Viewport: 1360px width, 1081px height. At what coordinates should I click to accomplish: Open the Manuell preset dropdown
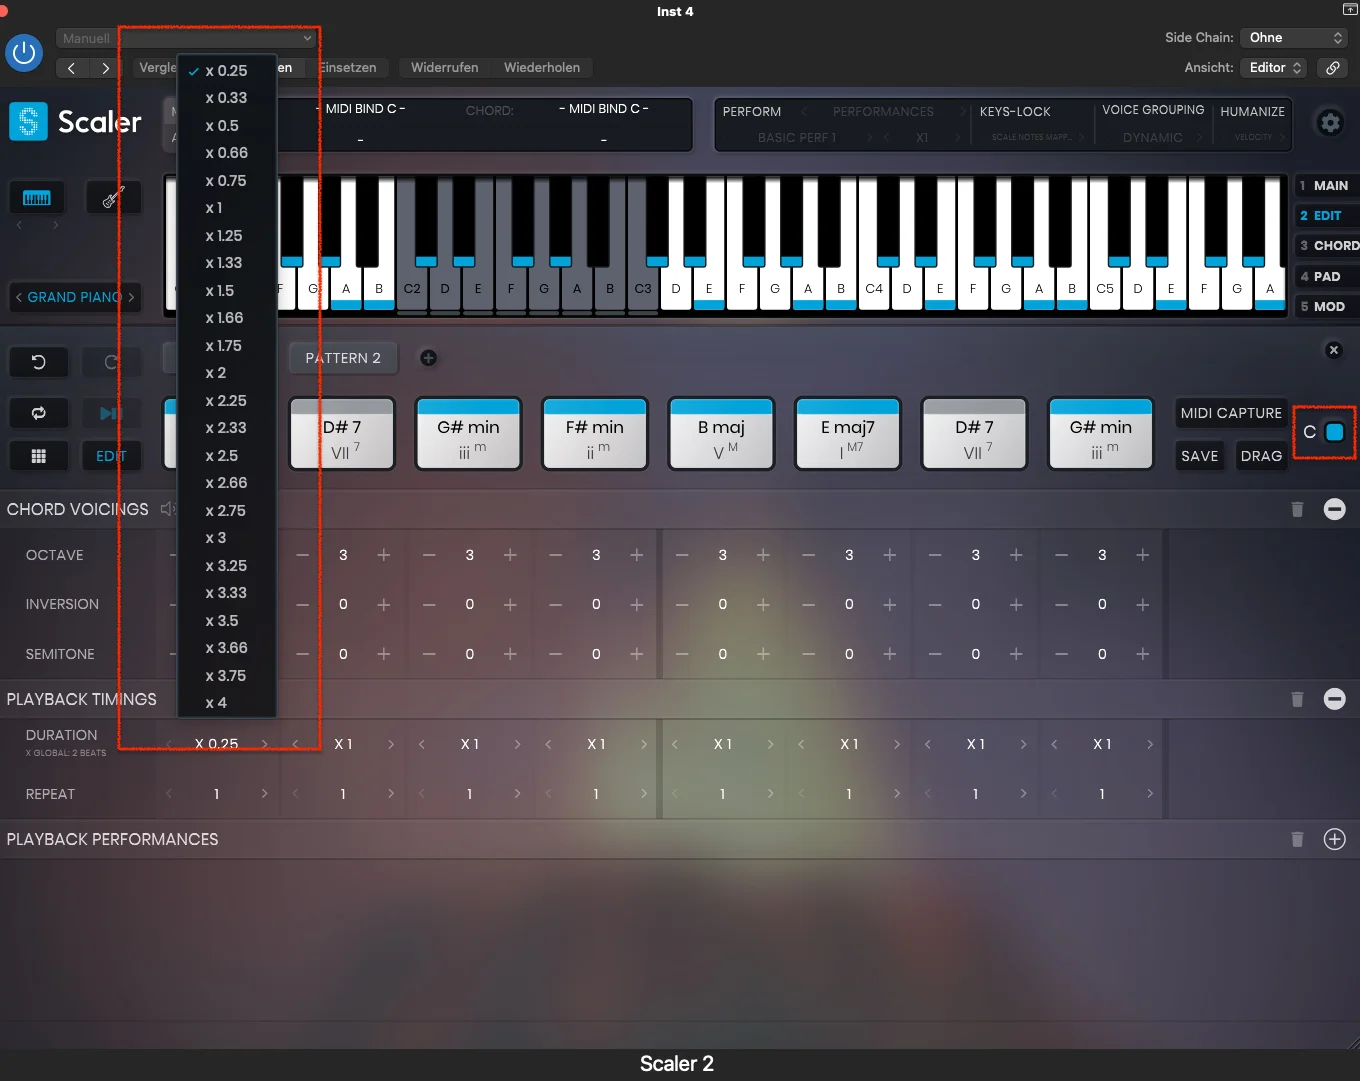coord(187,38)
